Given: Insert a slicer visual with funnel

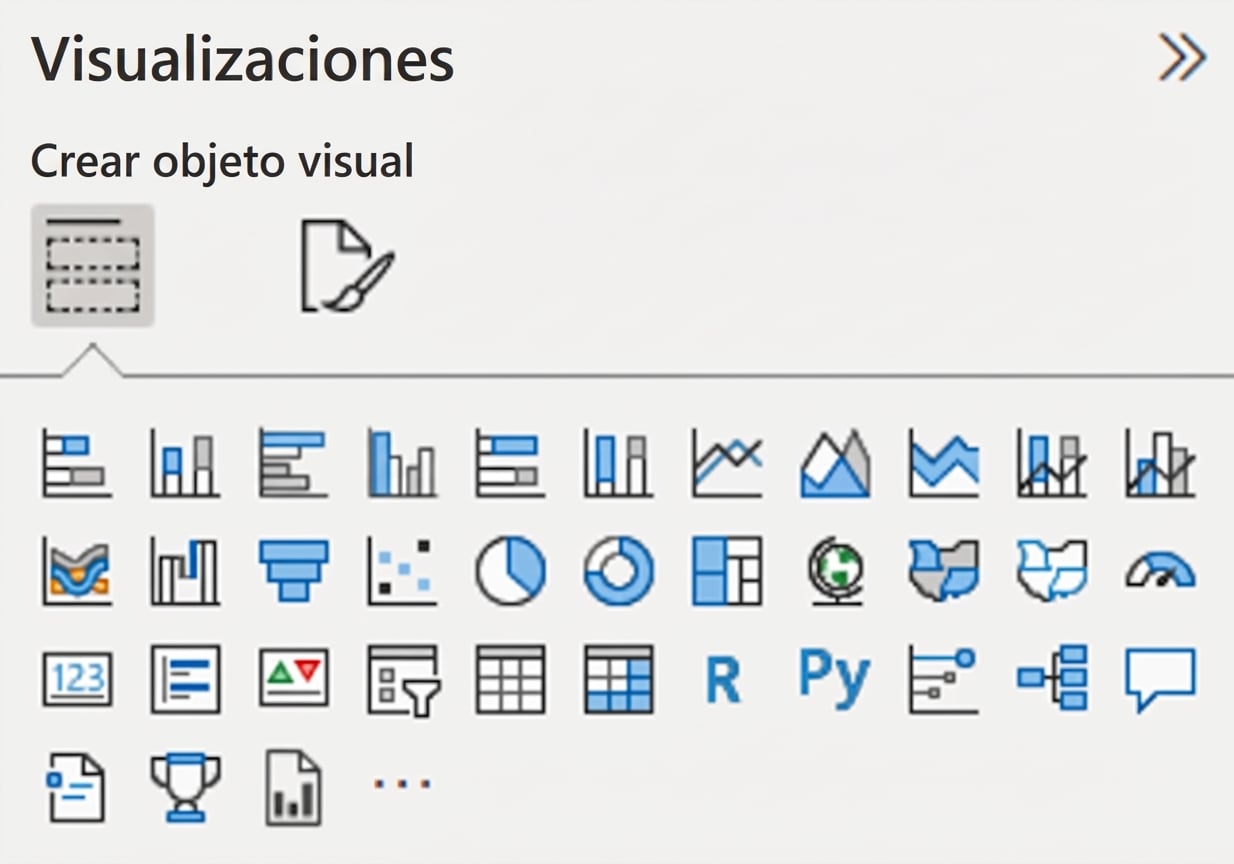Looking at the screenshot, I should pos(402,680).
